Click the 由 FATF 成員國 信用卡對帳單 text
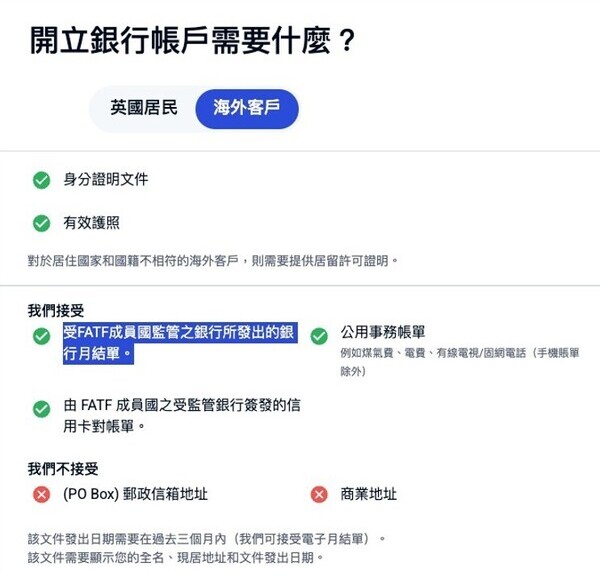Screen dimensions: 600x581 tap(180, 416)
